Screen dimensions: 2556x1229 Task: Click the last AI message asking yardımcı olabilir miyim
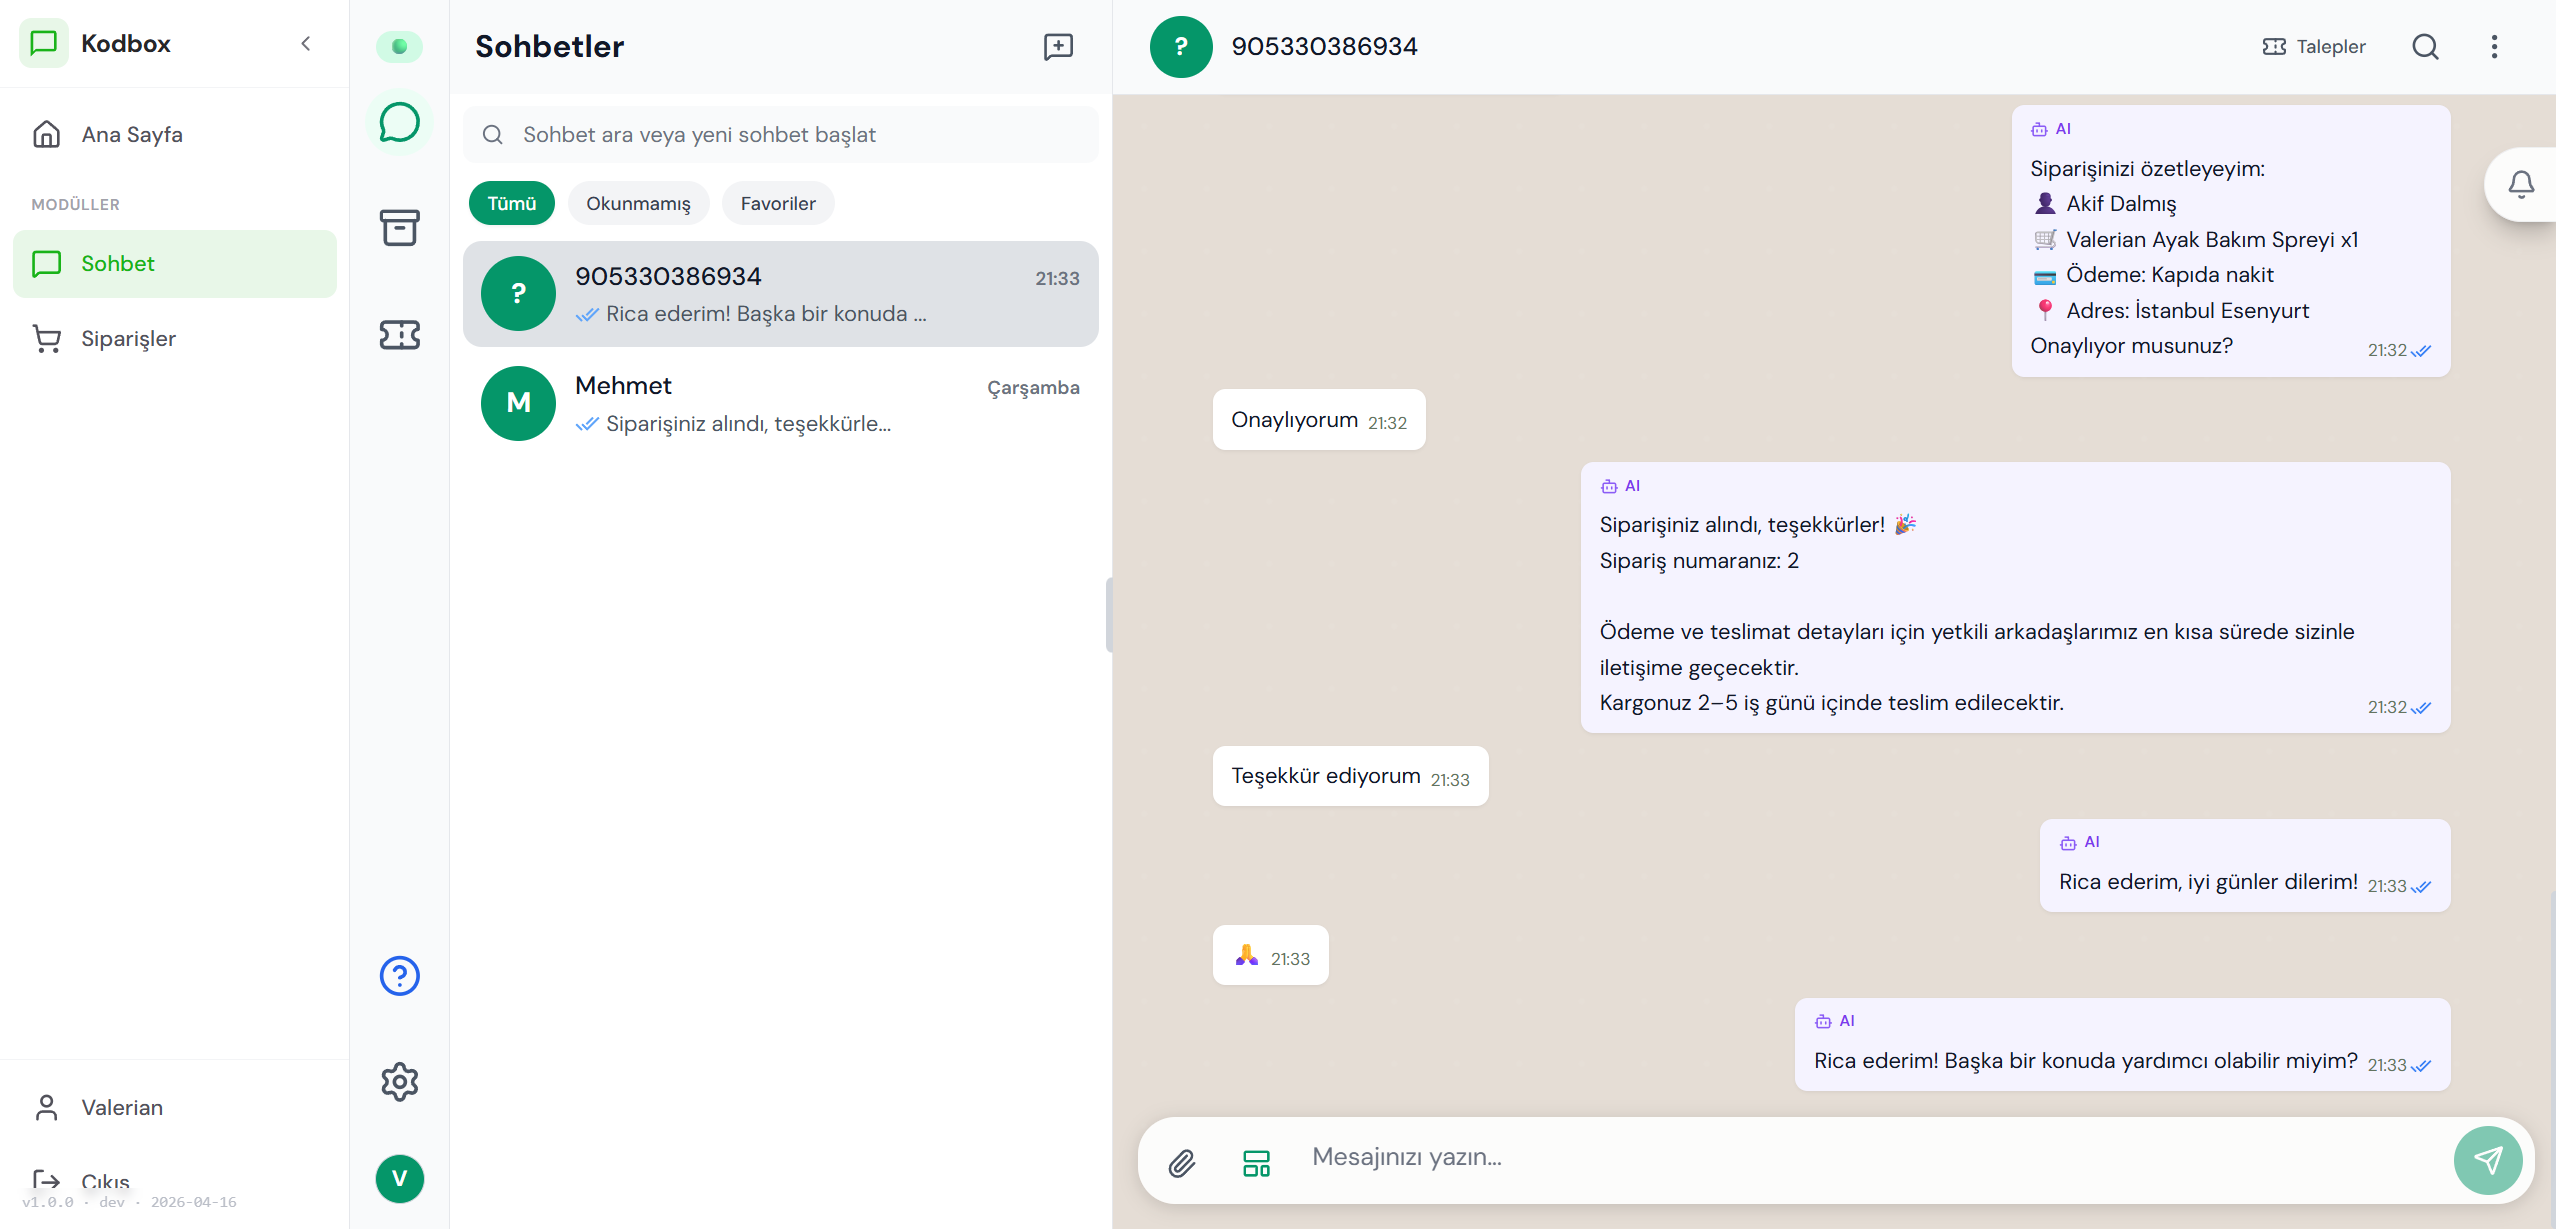2122,1044
